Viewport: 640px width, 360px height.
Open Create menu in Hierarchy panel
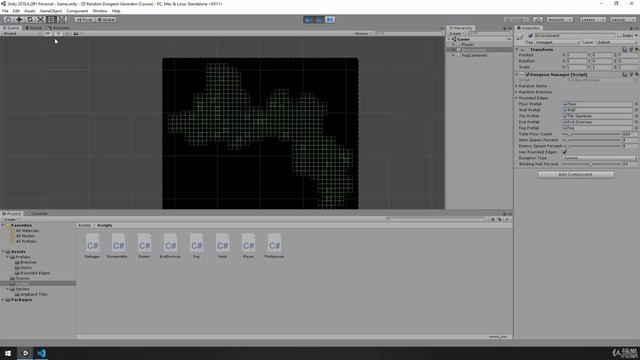[456, 33]
